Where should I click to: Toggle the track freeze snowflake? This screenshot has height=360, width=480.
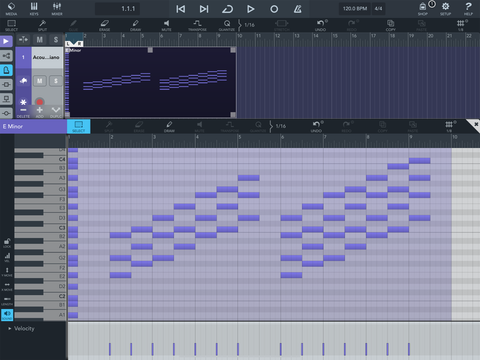23,102
